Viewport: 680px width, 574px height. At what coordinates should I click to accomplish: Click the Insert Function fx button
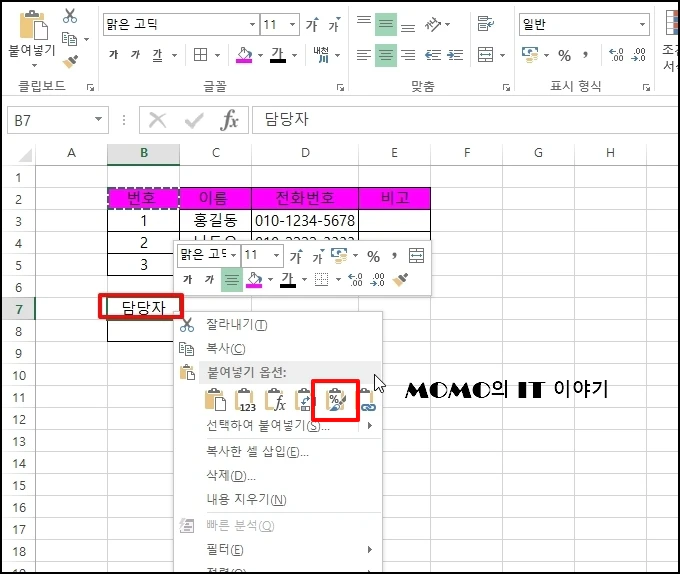coord(230,120)
